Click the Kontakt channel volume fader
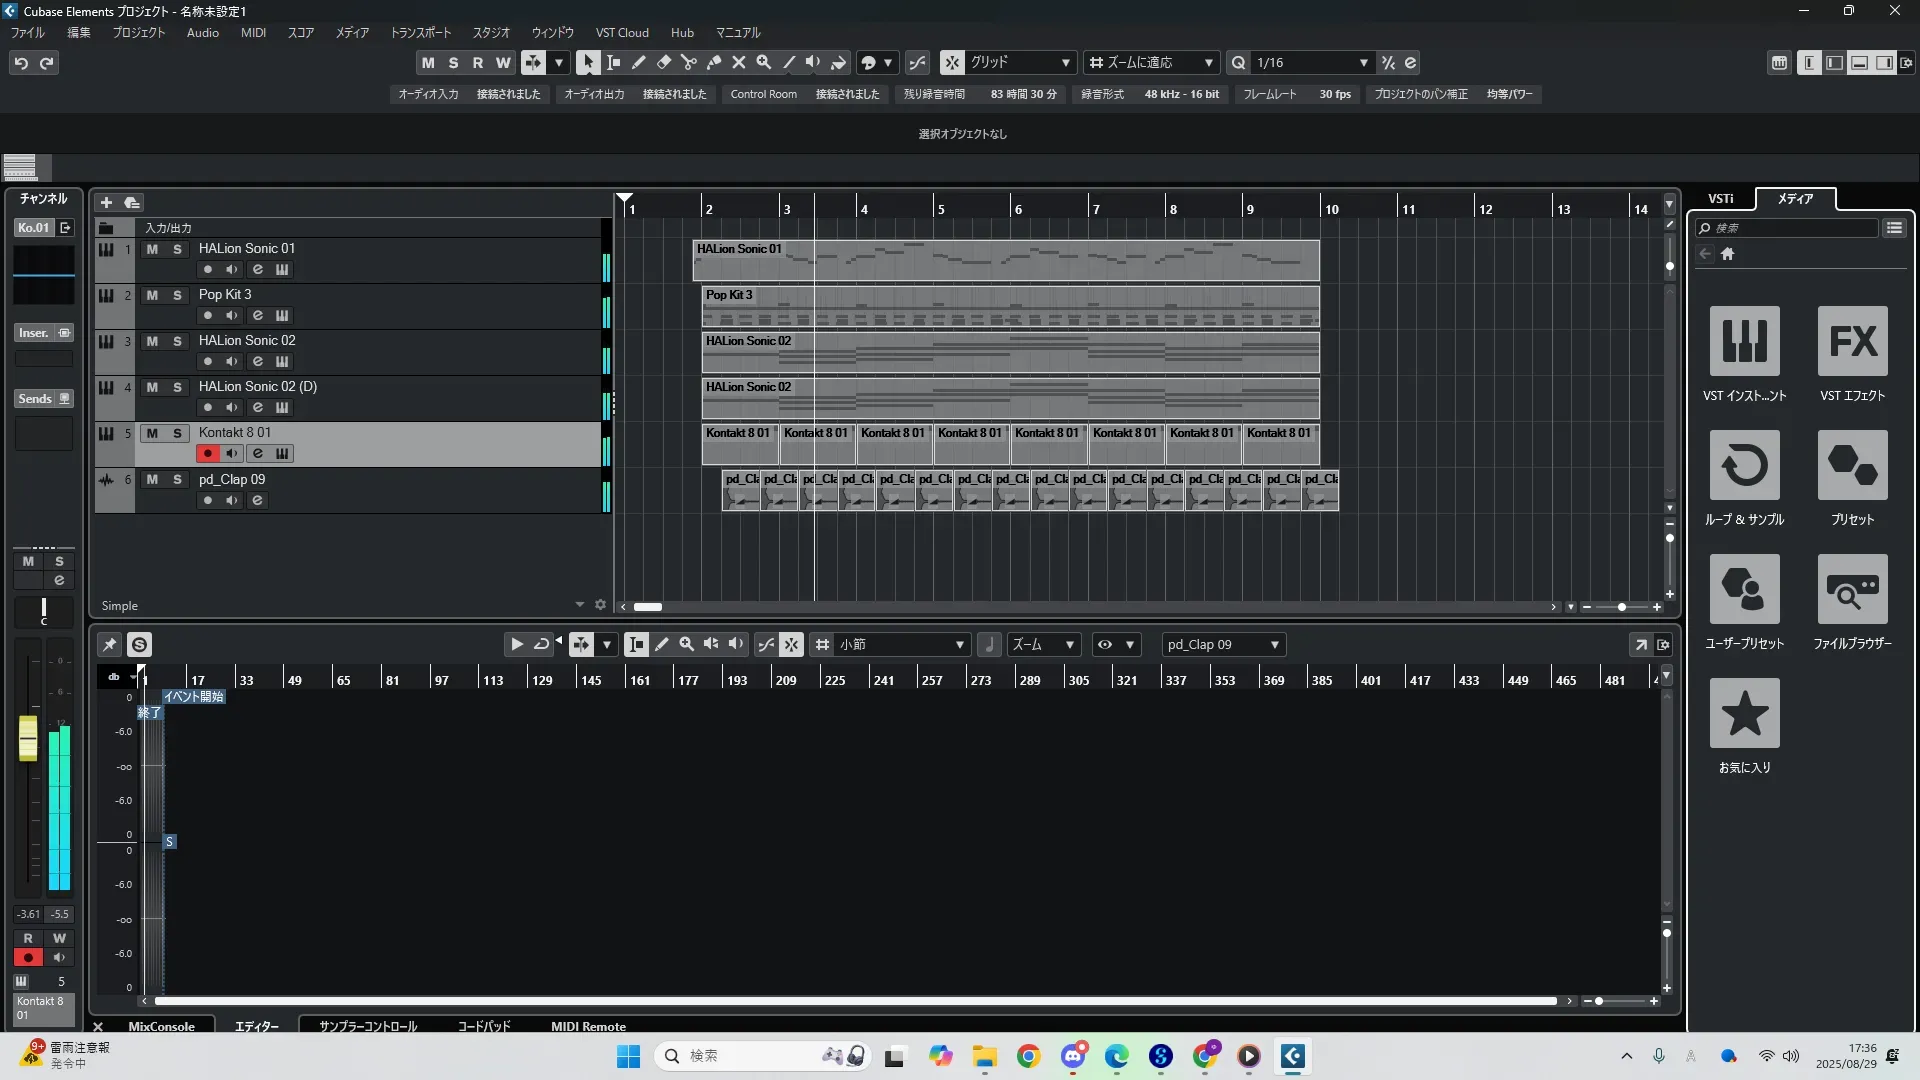Image resolution: width=1920 pixels, height=1080 pixels. point(28,738)
